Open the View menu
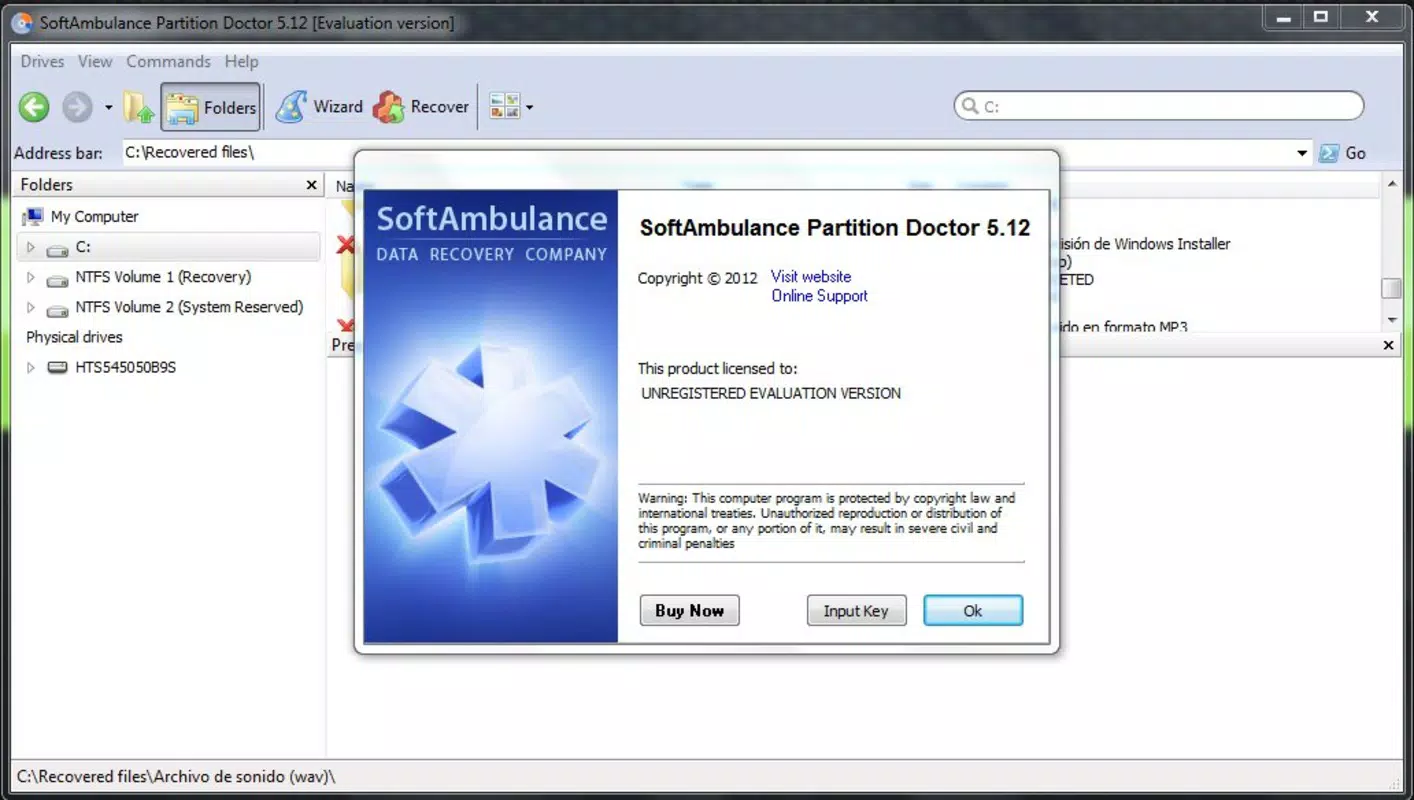The height and width of the screenshot is (800, 1414). (95, 61)
